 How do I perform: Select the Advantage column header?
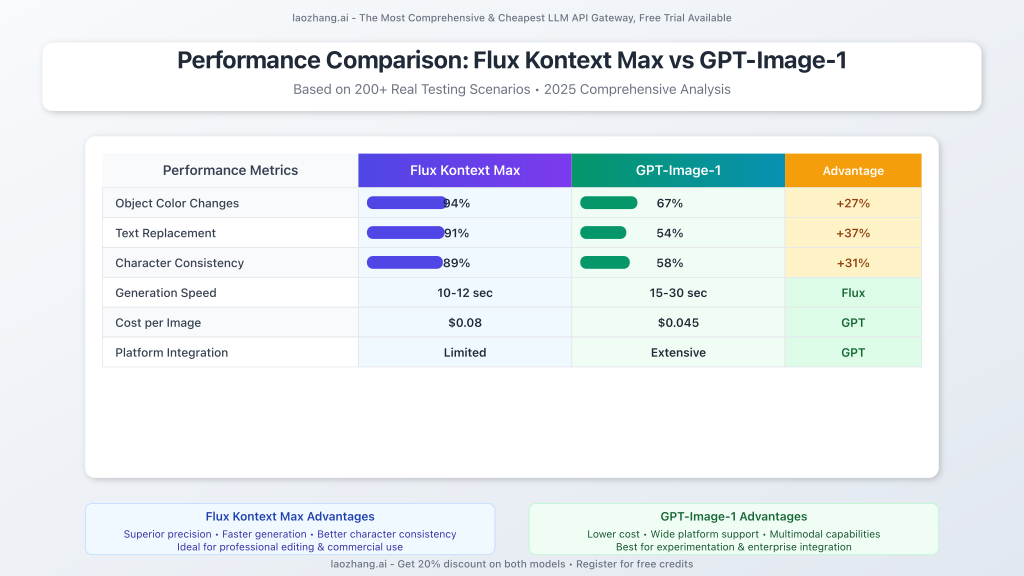pos(853,170)
